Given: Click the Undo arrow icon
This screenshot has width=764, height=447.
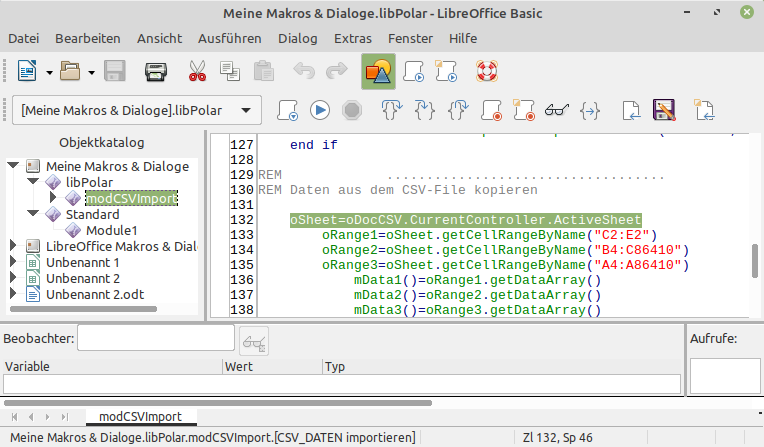Looking at the screenshot, I should point(304,72).
